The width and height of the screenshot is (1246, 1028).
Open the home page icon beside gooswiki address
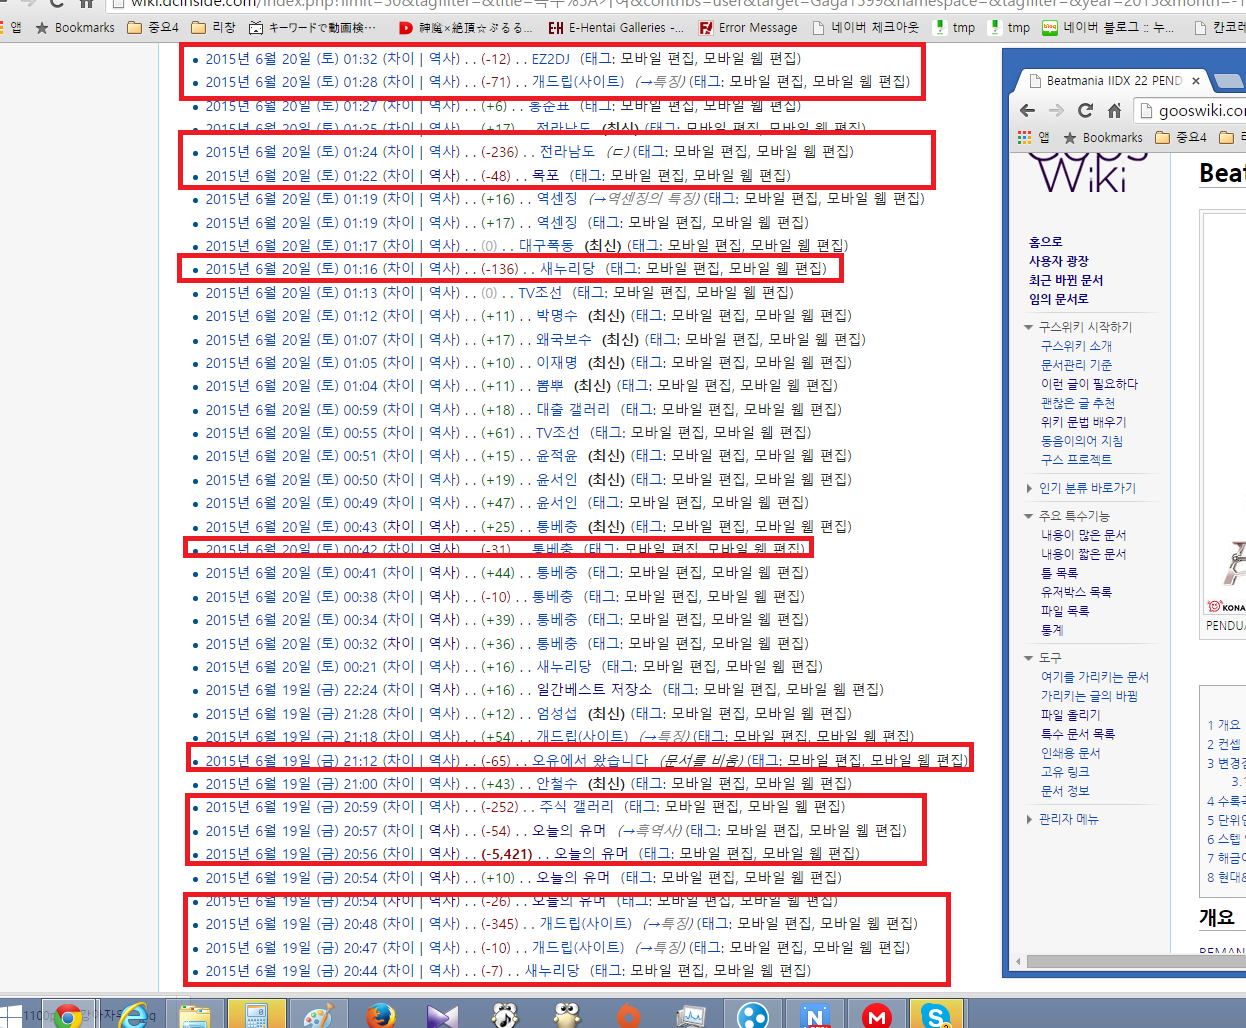point(1114,110)
